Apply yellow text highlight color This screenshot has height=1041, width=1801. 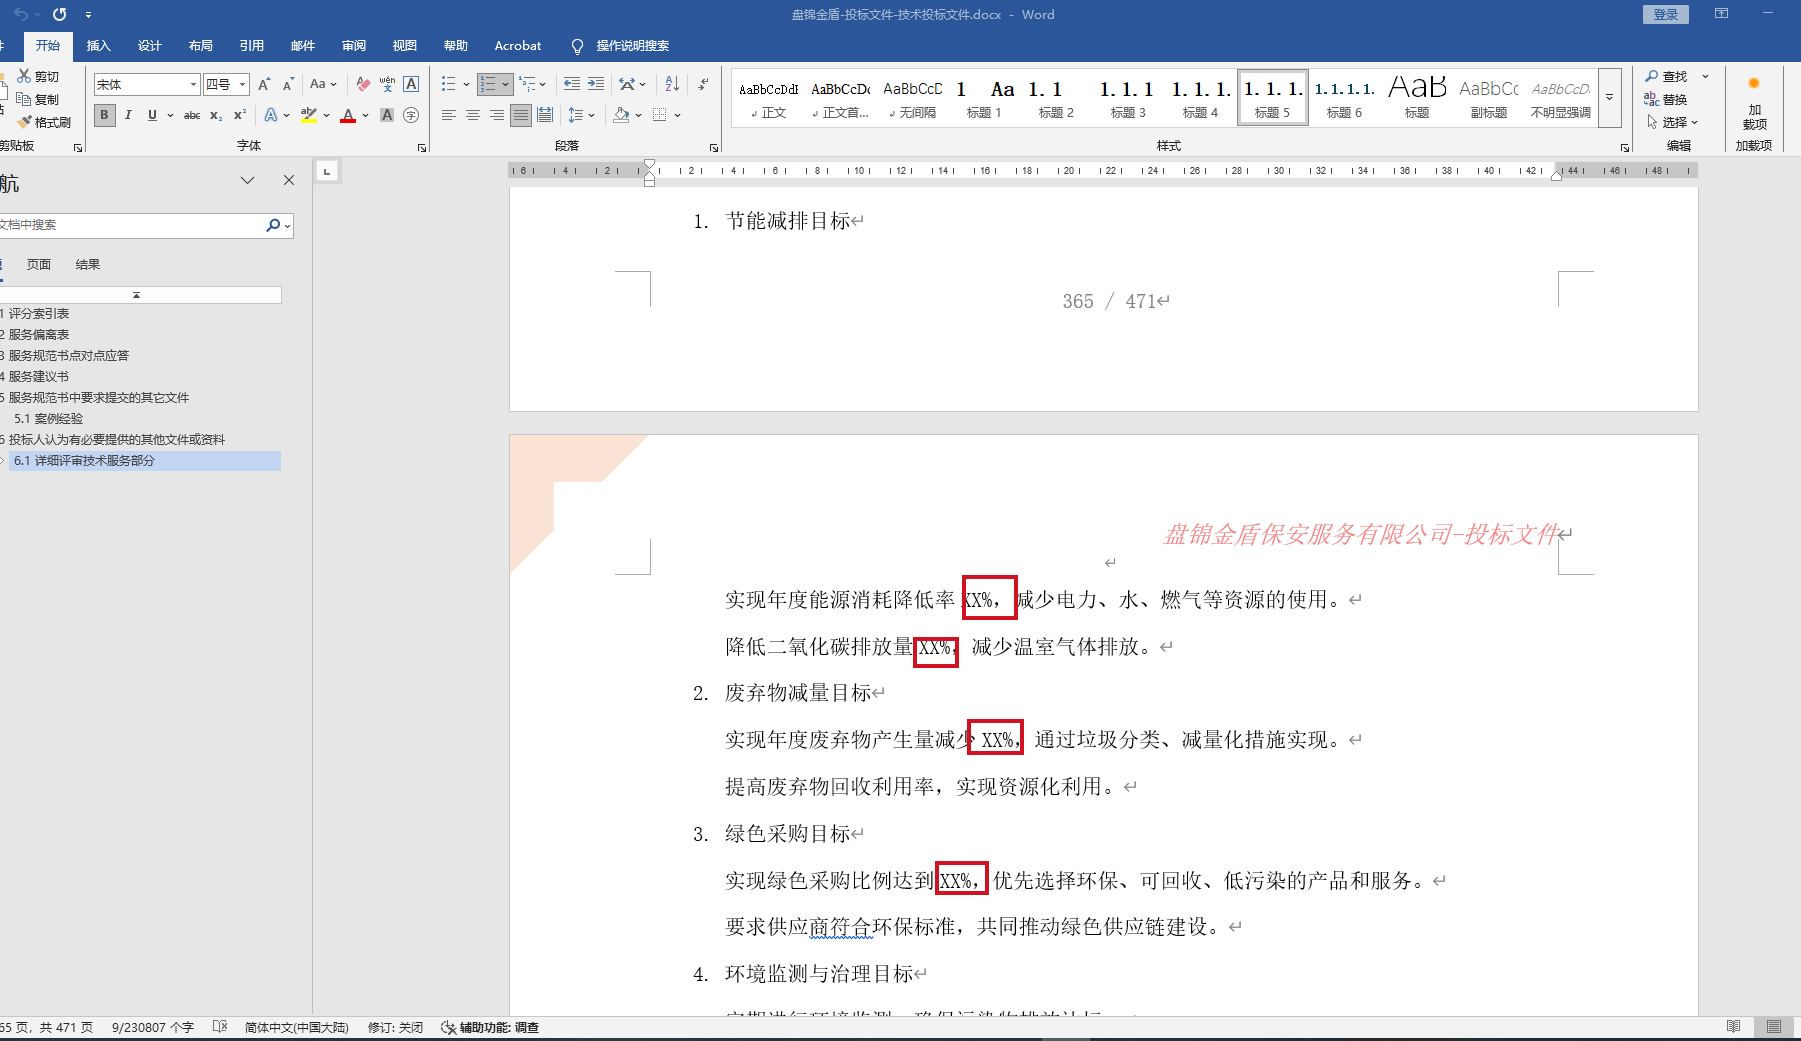click(309, 116)
